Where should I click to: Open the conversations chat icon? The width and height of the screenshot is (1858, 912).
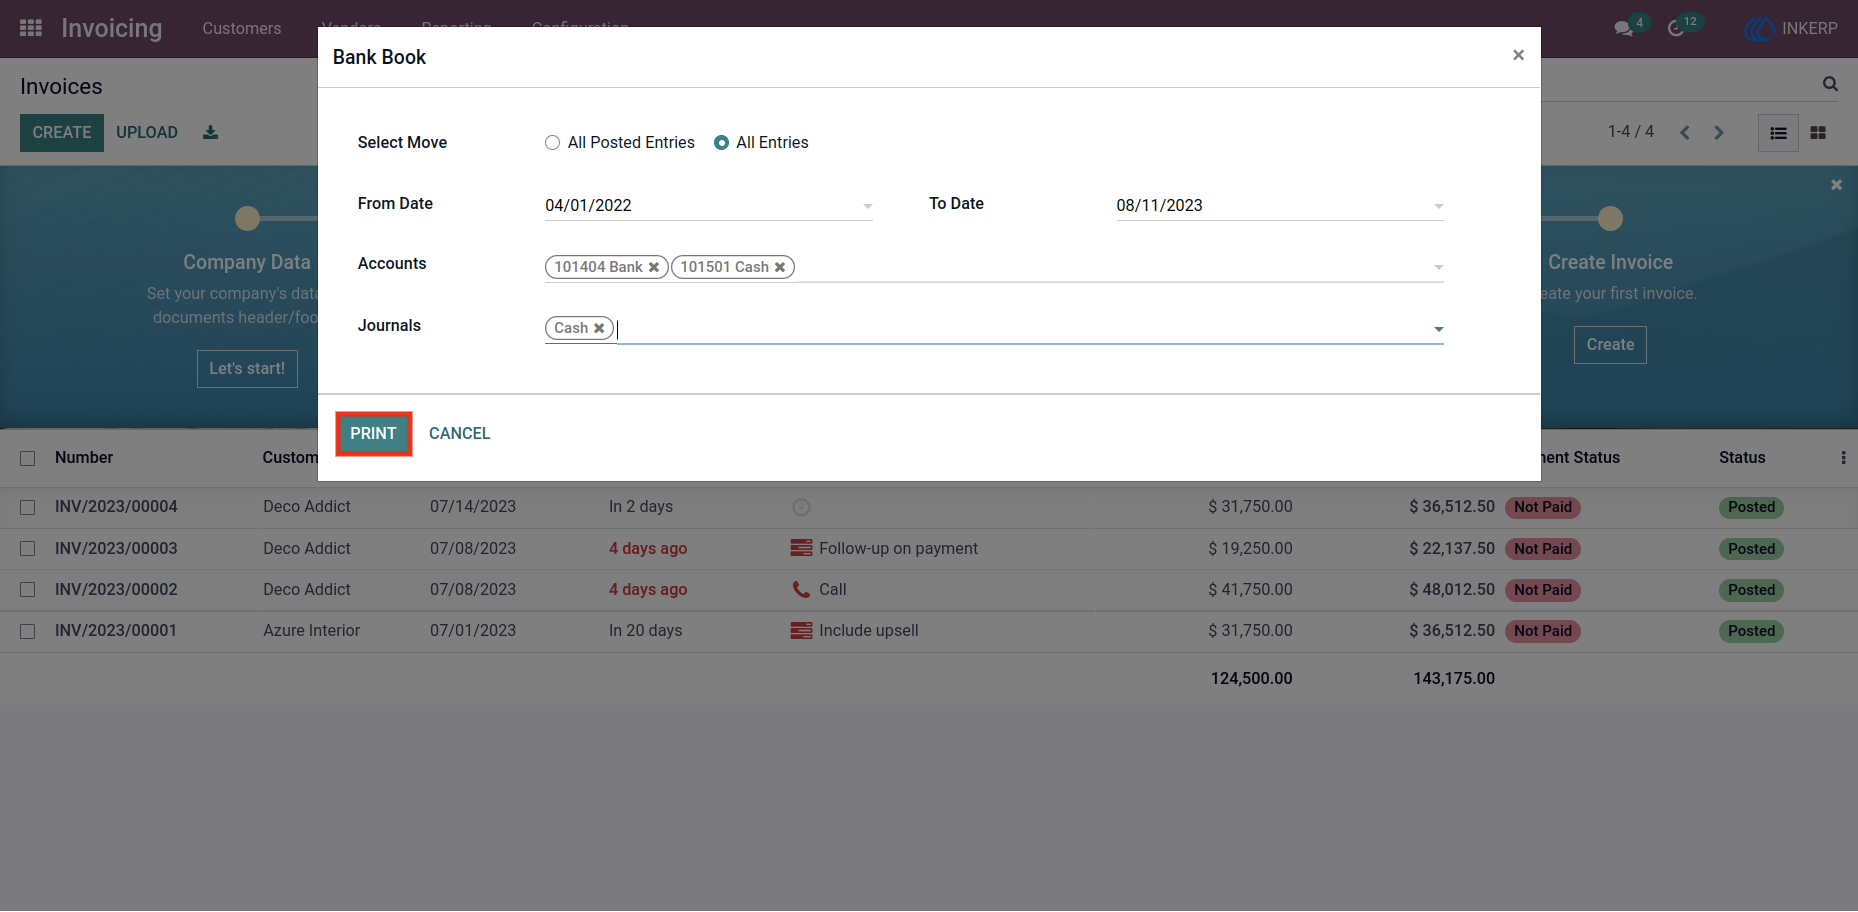pyautogui.click(x=1624, y=29)
